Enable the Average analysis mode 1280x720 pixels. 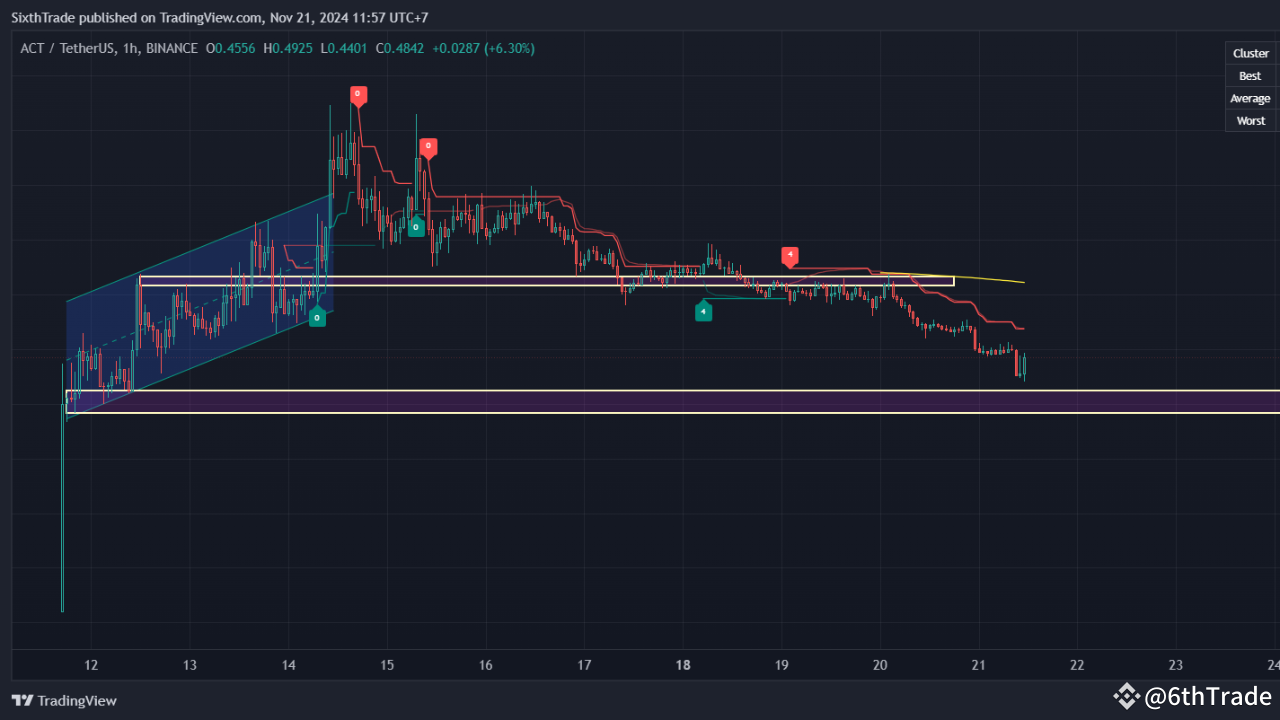[1250, 98]
